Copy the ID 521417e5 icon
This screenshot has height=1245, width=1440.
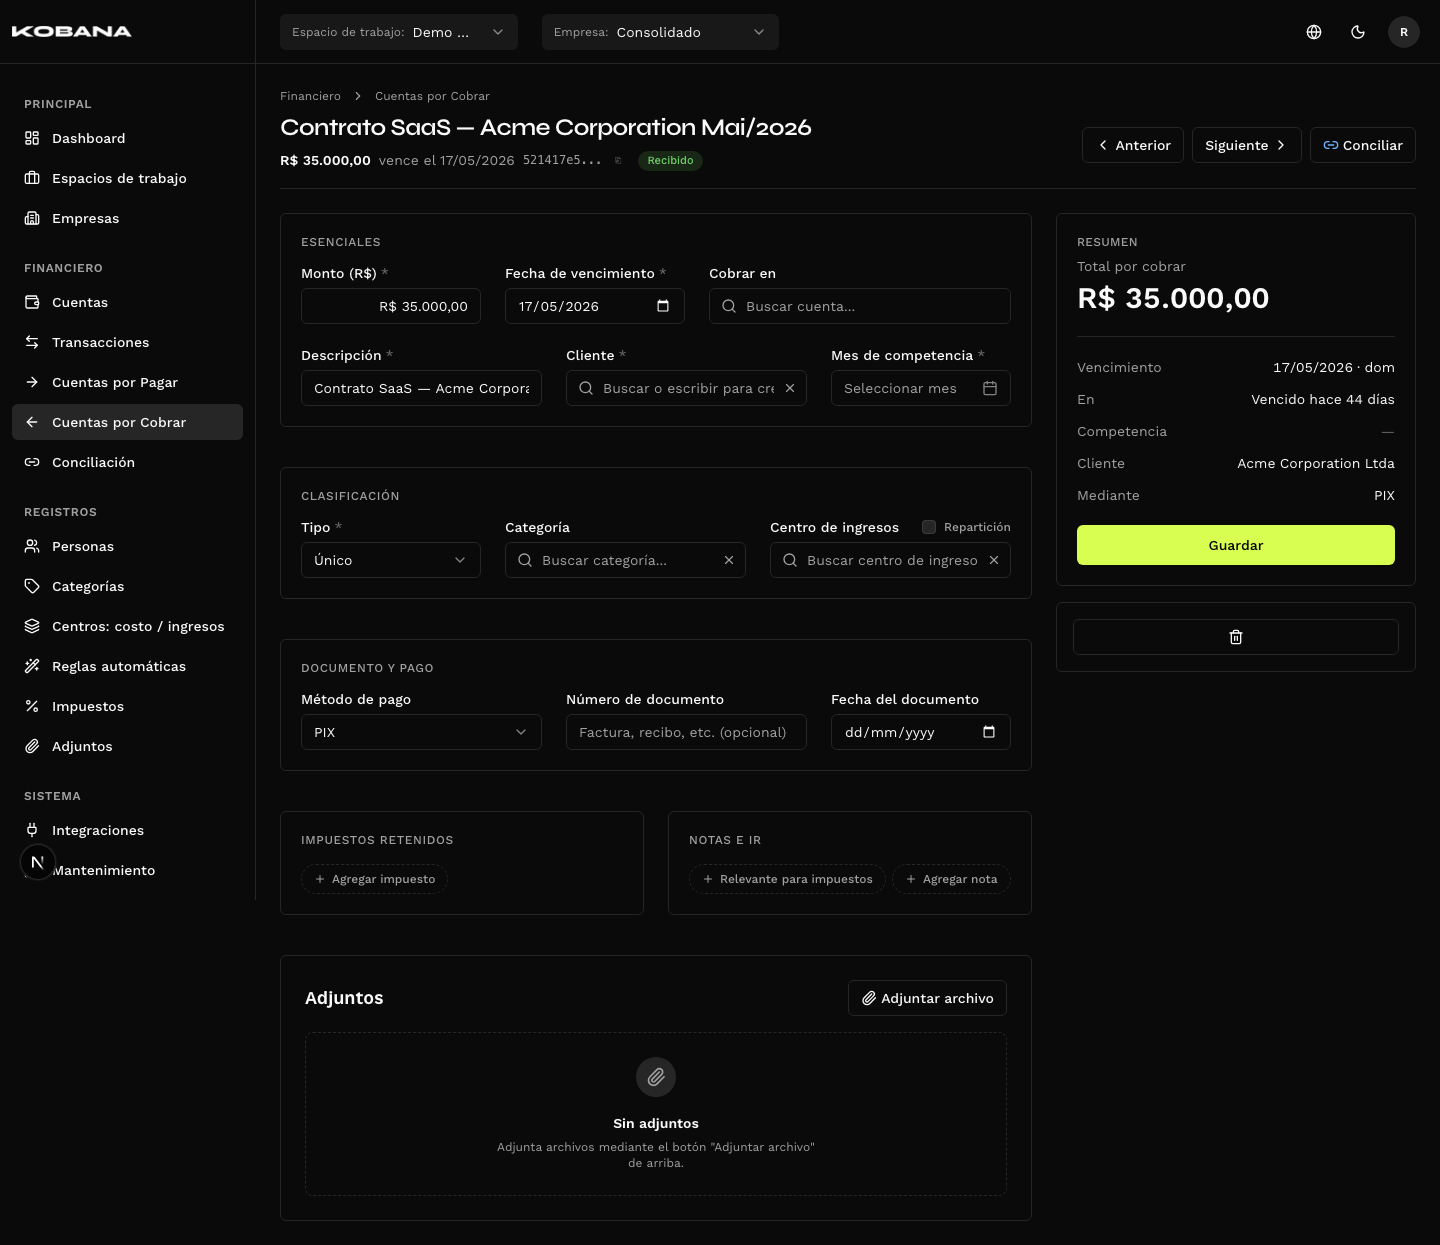[618, 161]
